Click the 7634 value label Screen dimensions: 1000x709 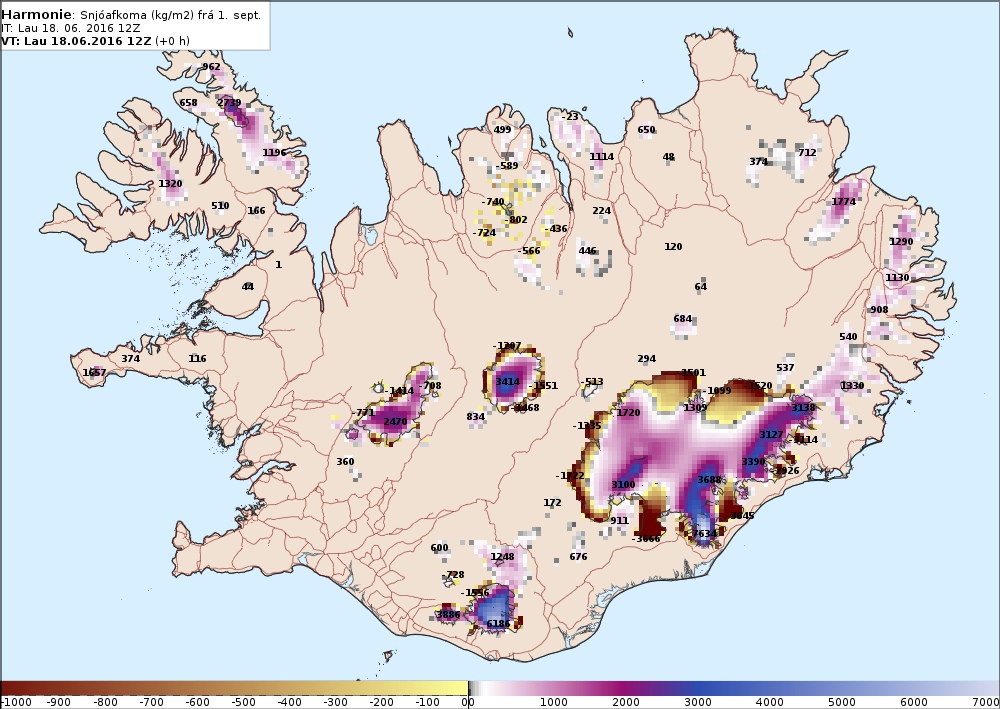click(704, 534)
